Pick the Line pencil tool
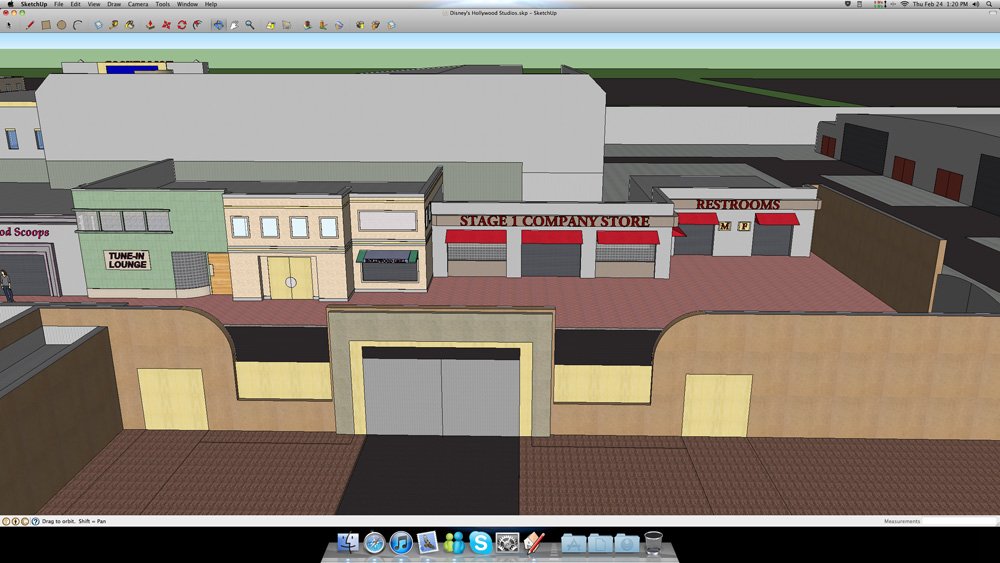This screenshot has width=1000, height=563. (x=30, y=25)
